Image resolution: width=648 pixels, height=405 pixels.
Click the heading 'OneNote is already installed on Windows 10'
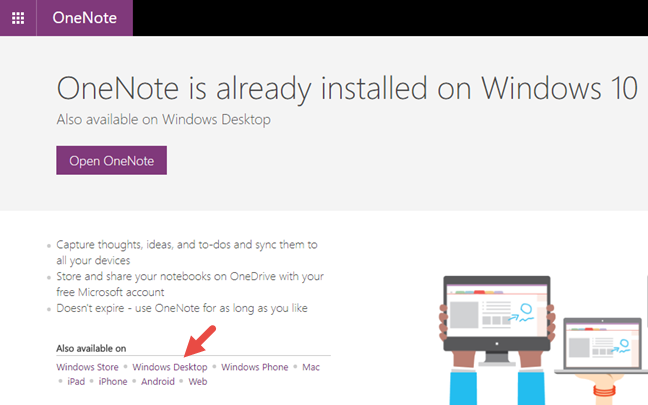click(x=347, y=88)
